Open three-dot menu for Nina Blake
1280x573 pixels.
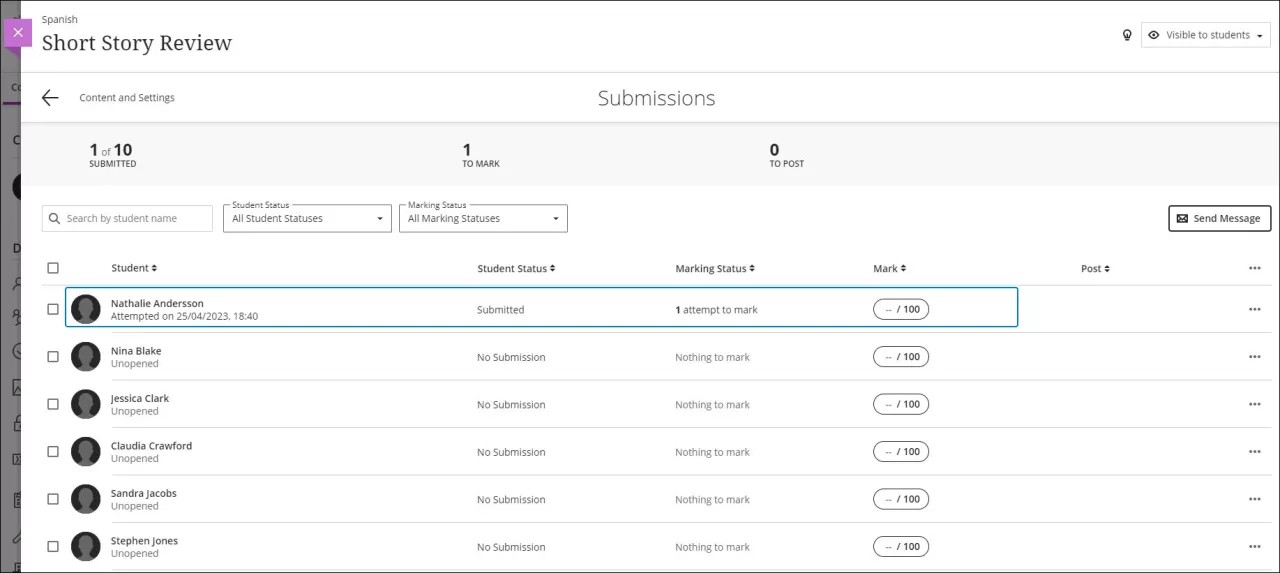[x=1254, y=357]
